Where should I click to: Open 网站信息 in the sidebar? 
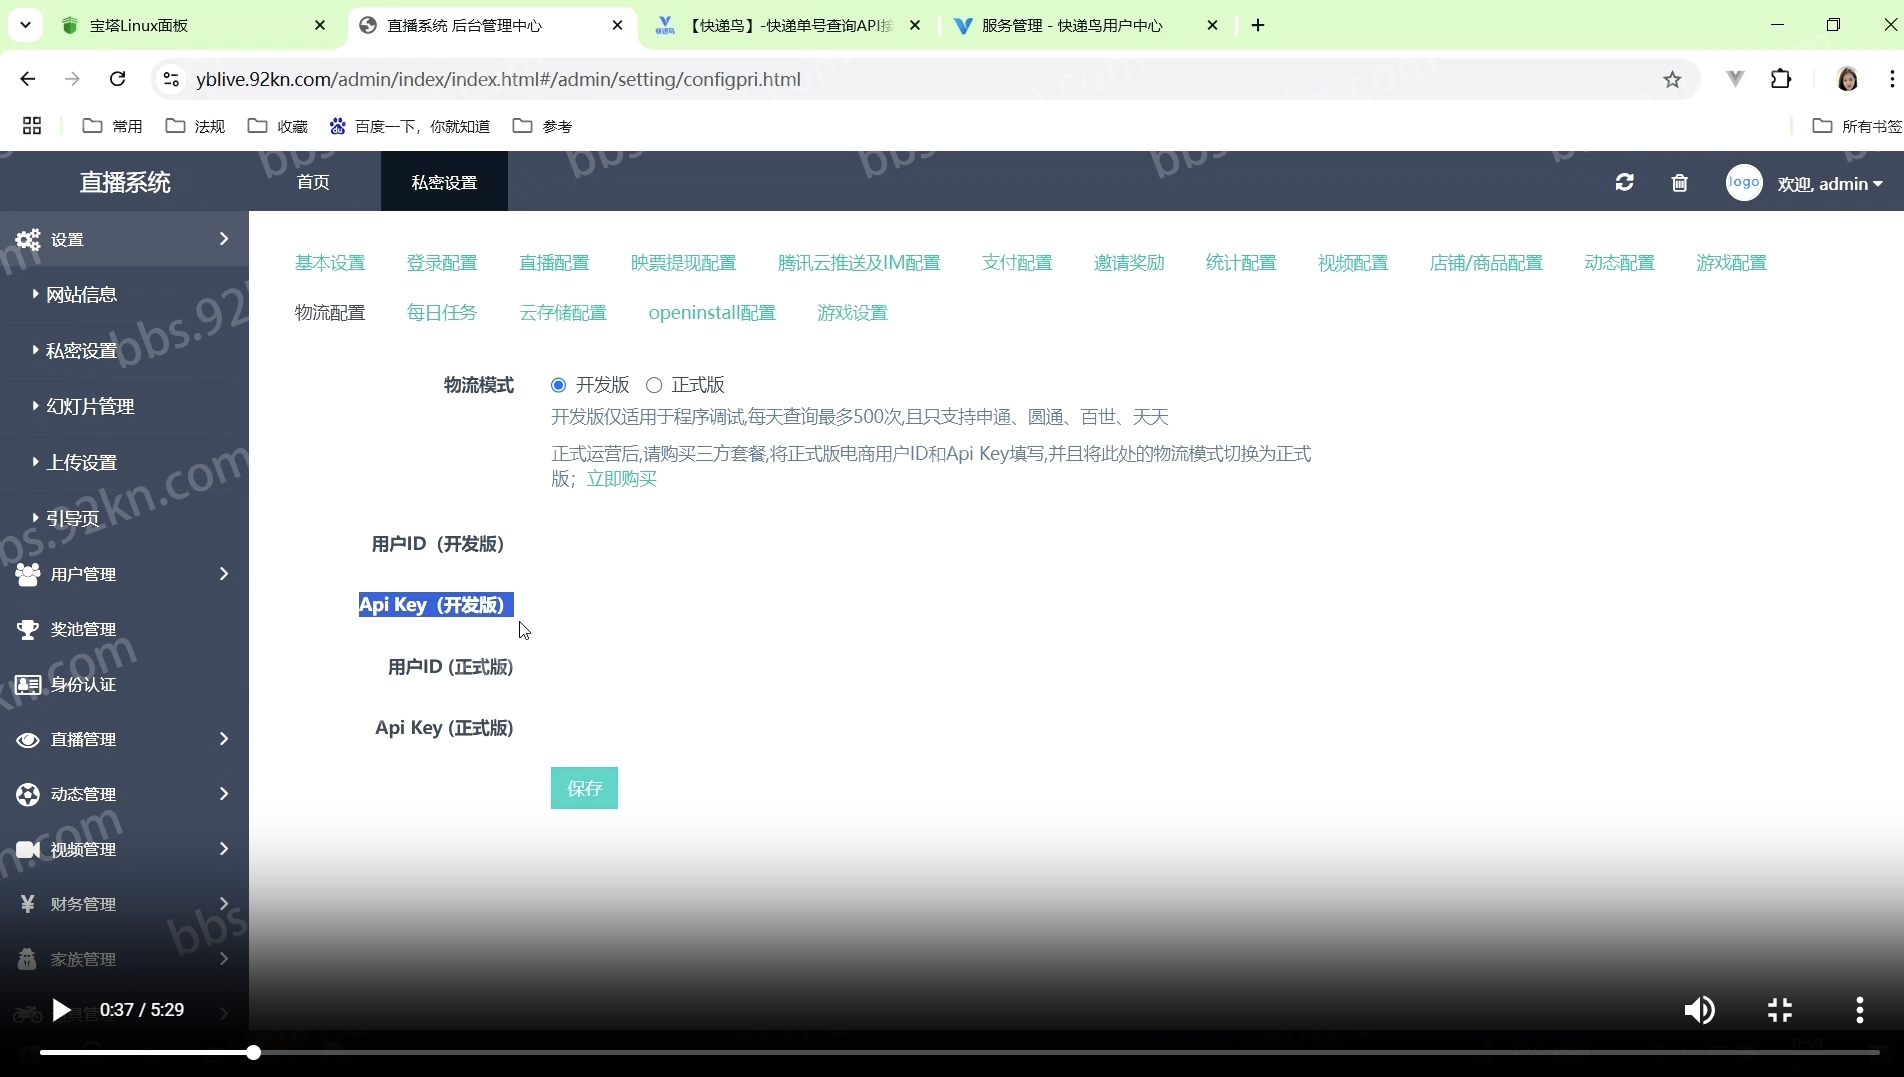82,294
